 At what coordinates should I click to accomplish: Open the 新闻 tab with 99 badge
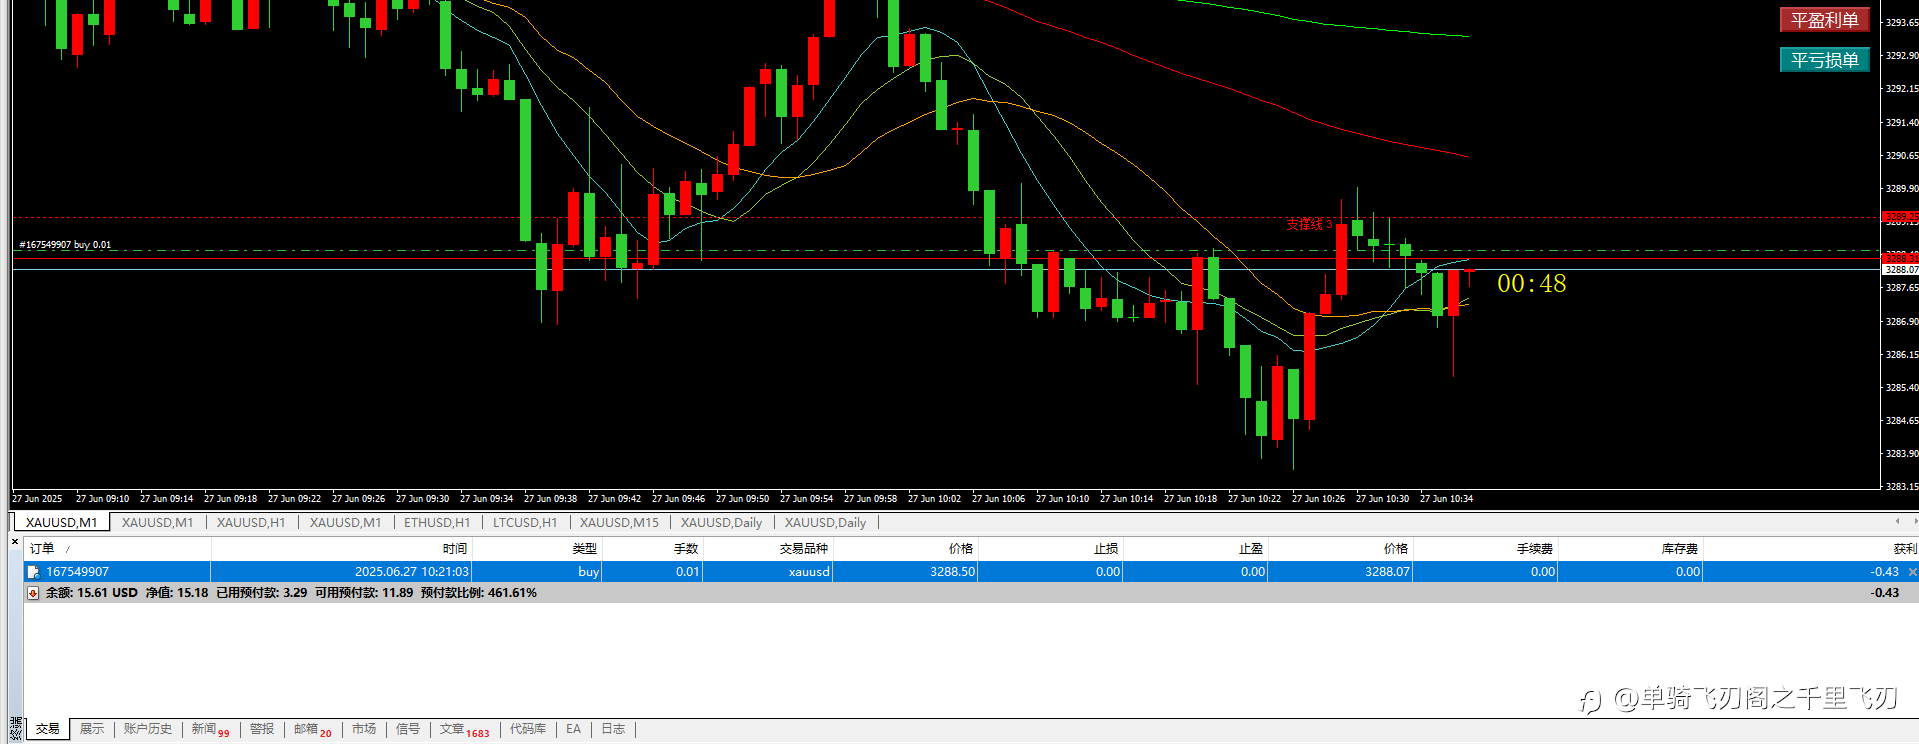[x=210, y=729]
